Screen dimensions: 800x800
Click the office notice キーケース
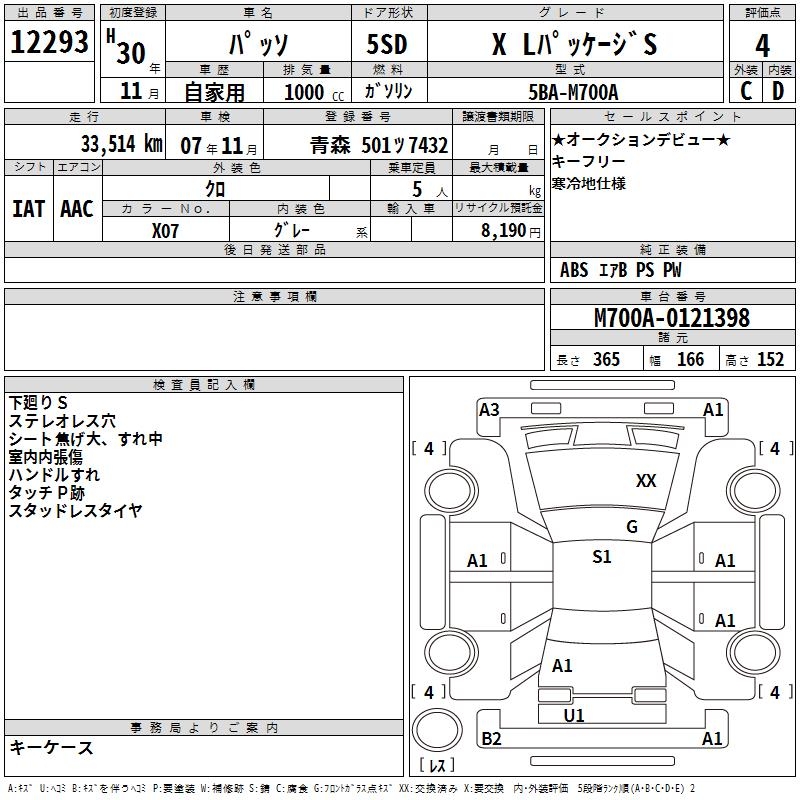coord(52,747)
